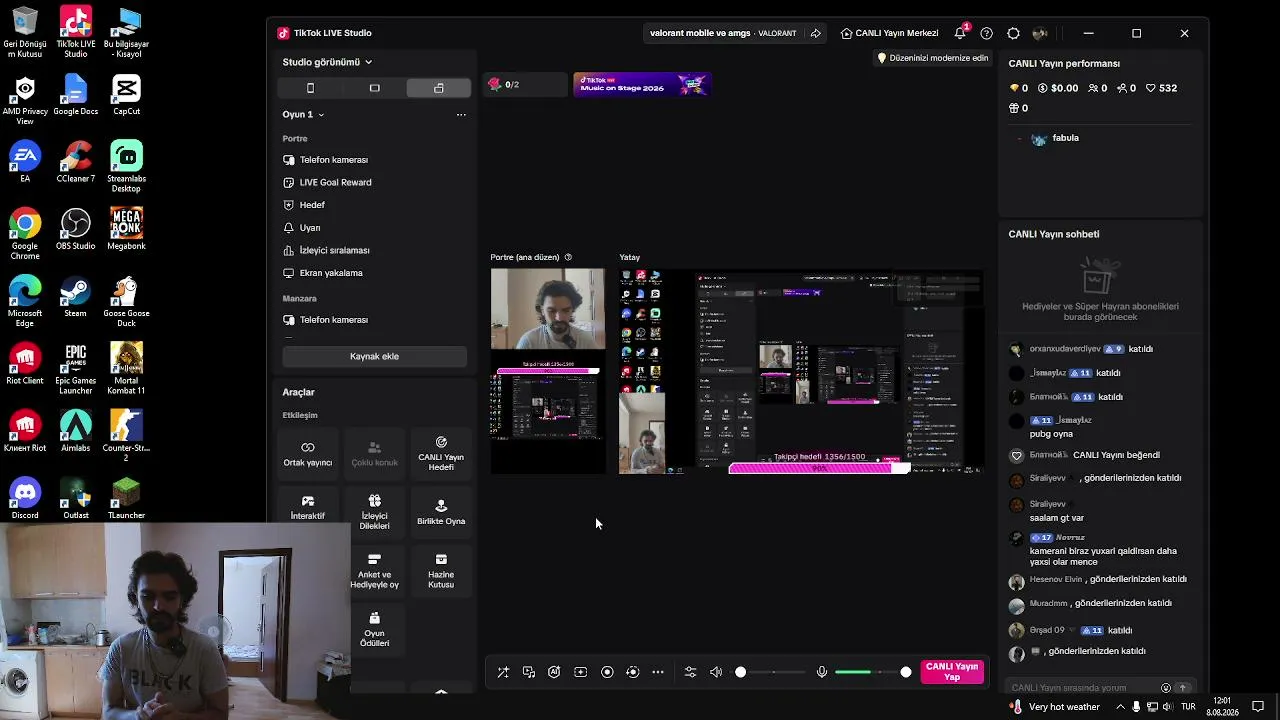Screen dimensions: 1280x720
Task: Open the Music on Stage 2026 banner
Action: coord(642,85)
